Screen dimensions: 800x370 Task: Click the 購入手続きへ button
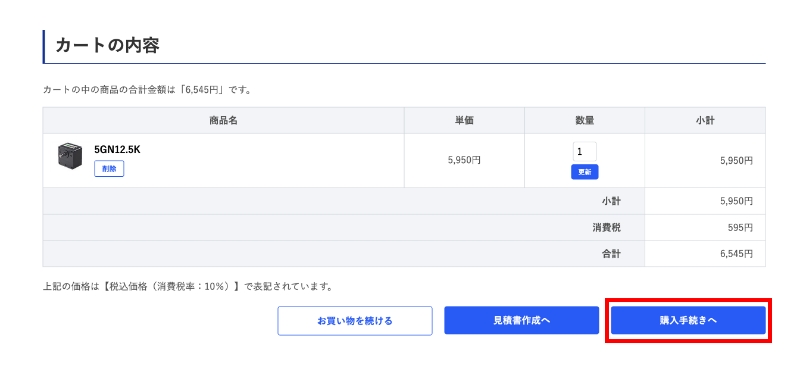coord(688,320)
